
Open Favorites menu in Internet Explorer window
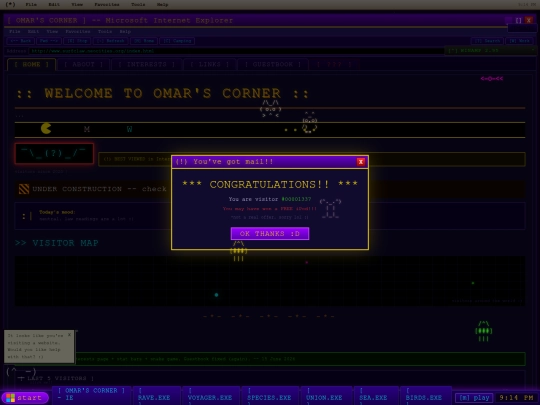click(x=78, y=31)
